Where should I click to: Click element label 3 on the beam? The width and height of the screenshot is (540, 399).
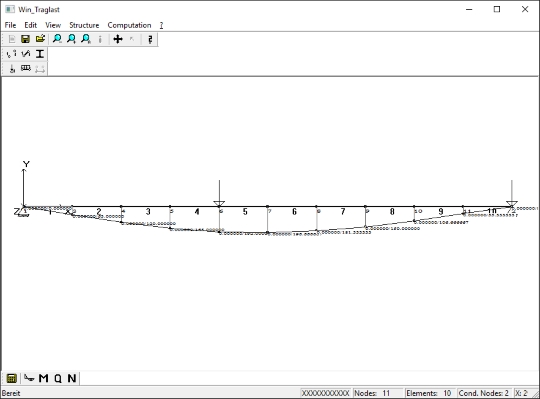coord(148,211)
